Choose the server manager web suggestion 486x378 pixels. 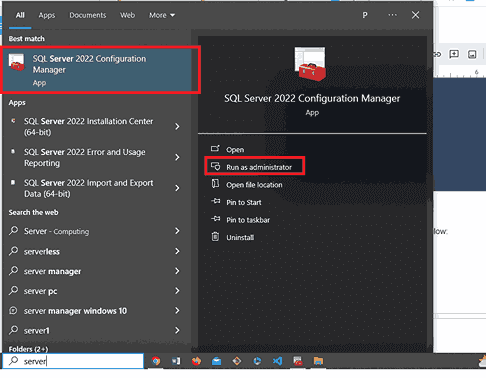(x=52, y=271)
